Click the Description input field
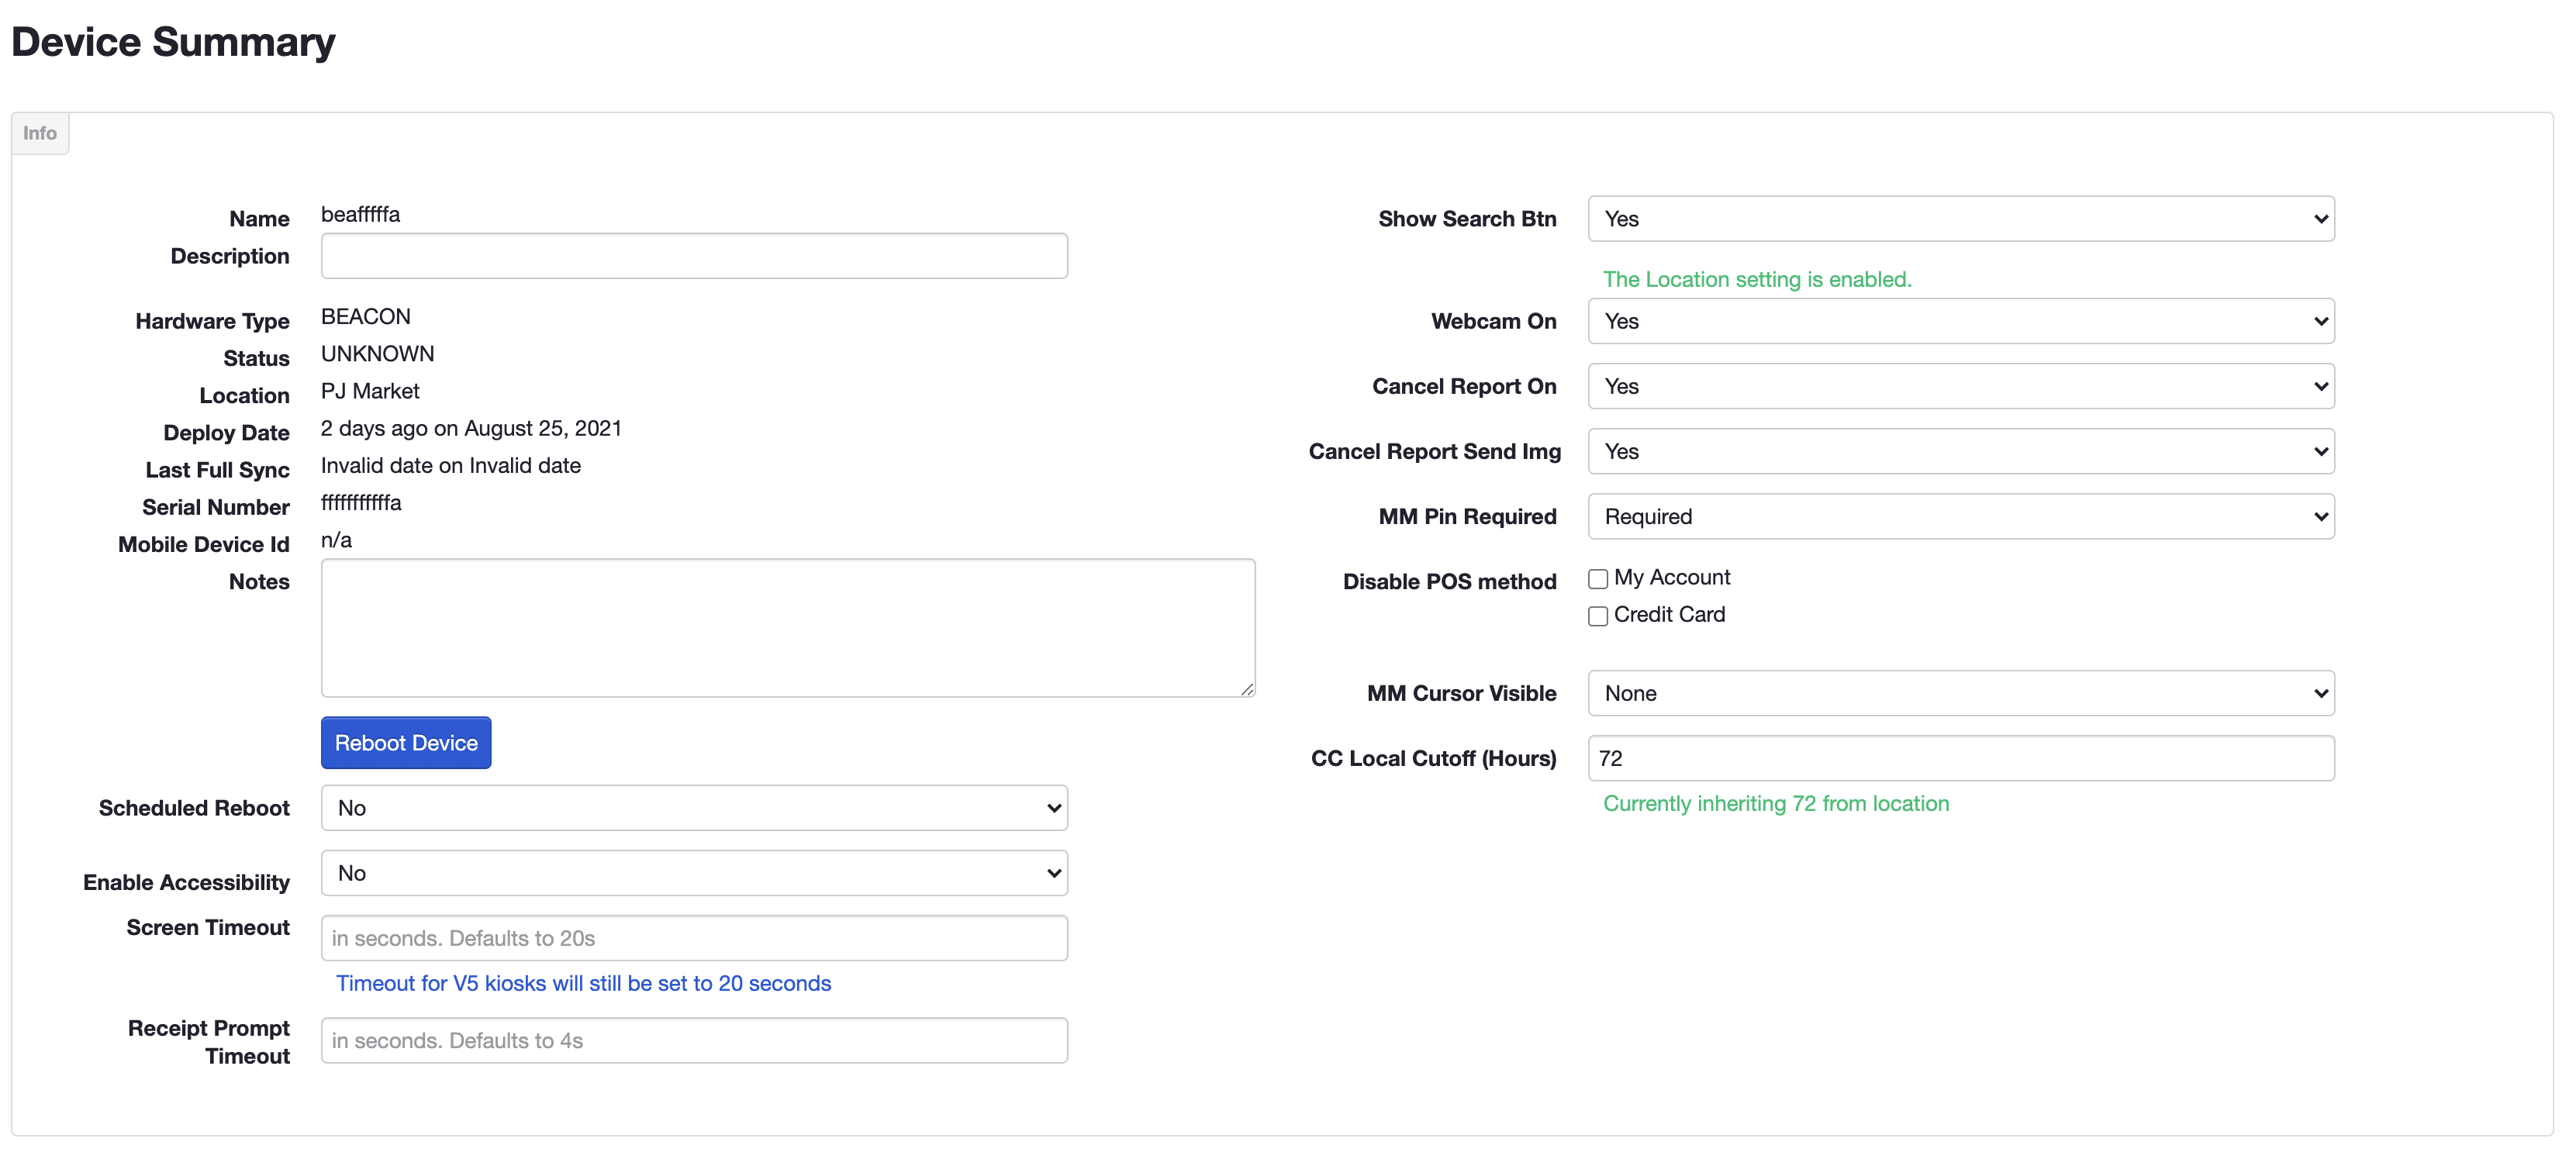The image size is (2576, 1166). [x=693, y=256]
